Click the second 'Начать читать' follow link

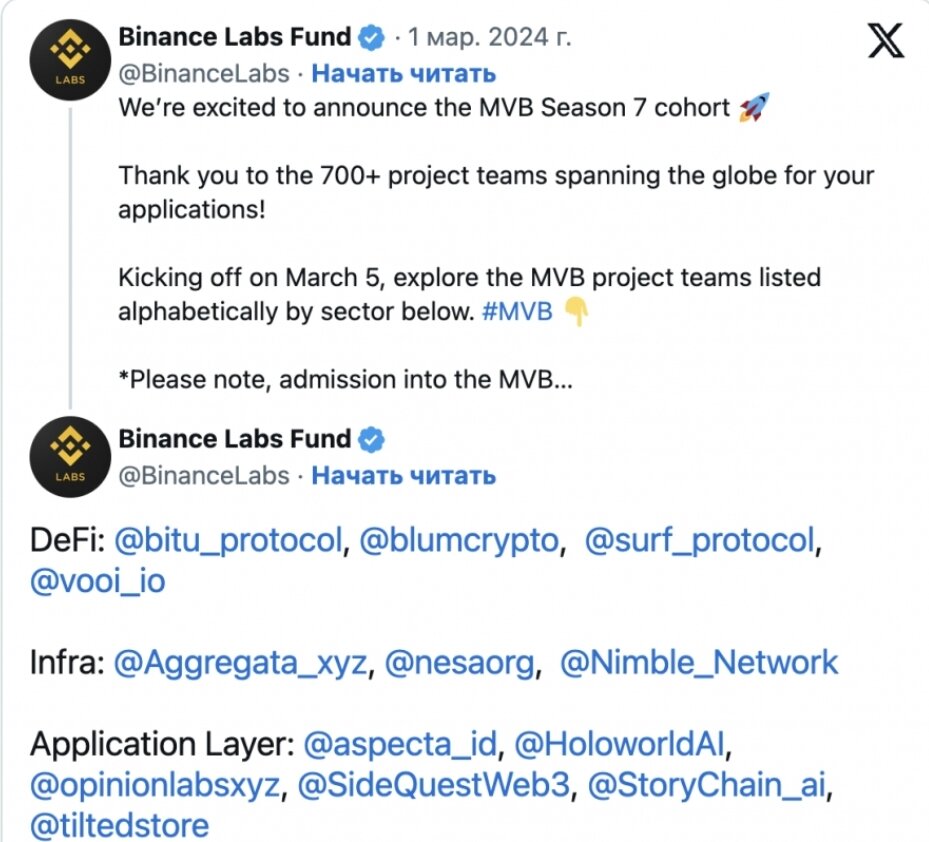(x=403, y=476)
